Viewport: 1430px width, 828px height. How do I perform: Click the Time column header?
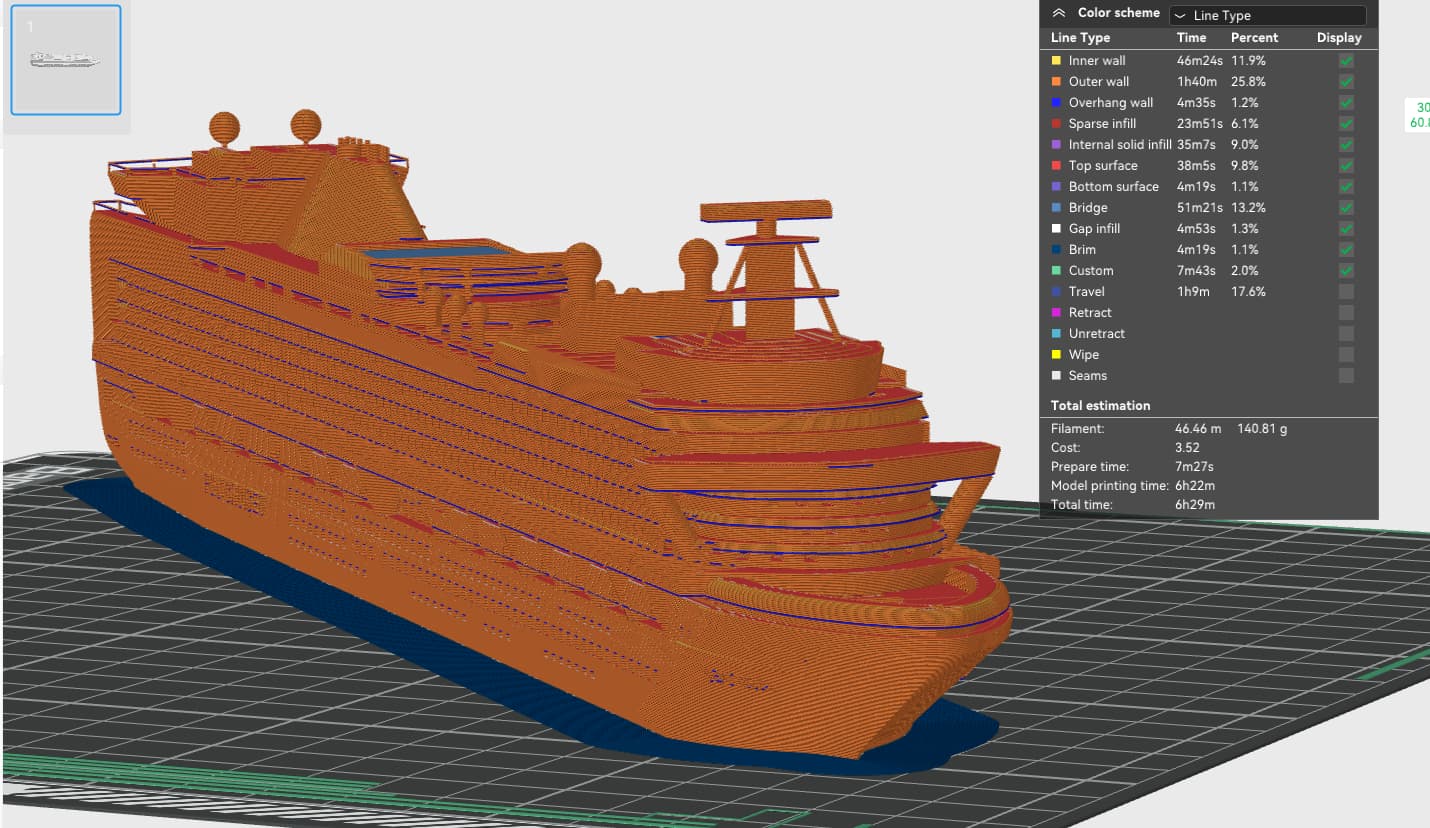[x=1191, y=37]
